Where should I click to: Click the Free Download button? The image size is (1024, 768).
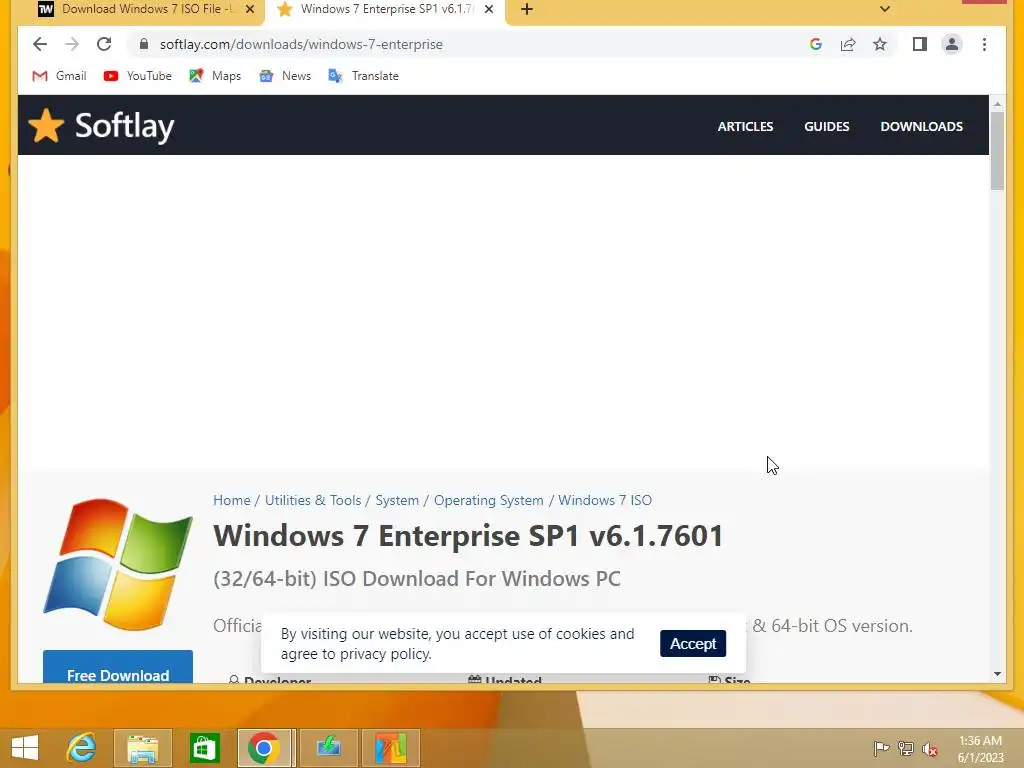(118, 667)
